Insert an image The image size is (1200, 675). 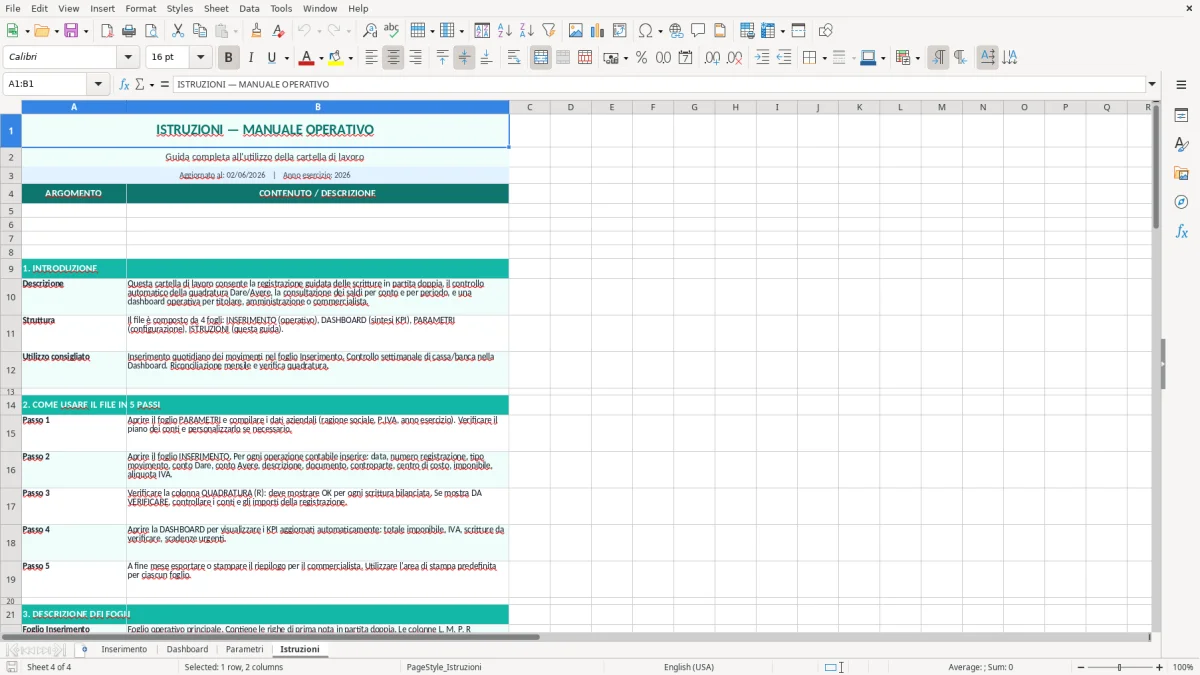[576, 31]
